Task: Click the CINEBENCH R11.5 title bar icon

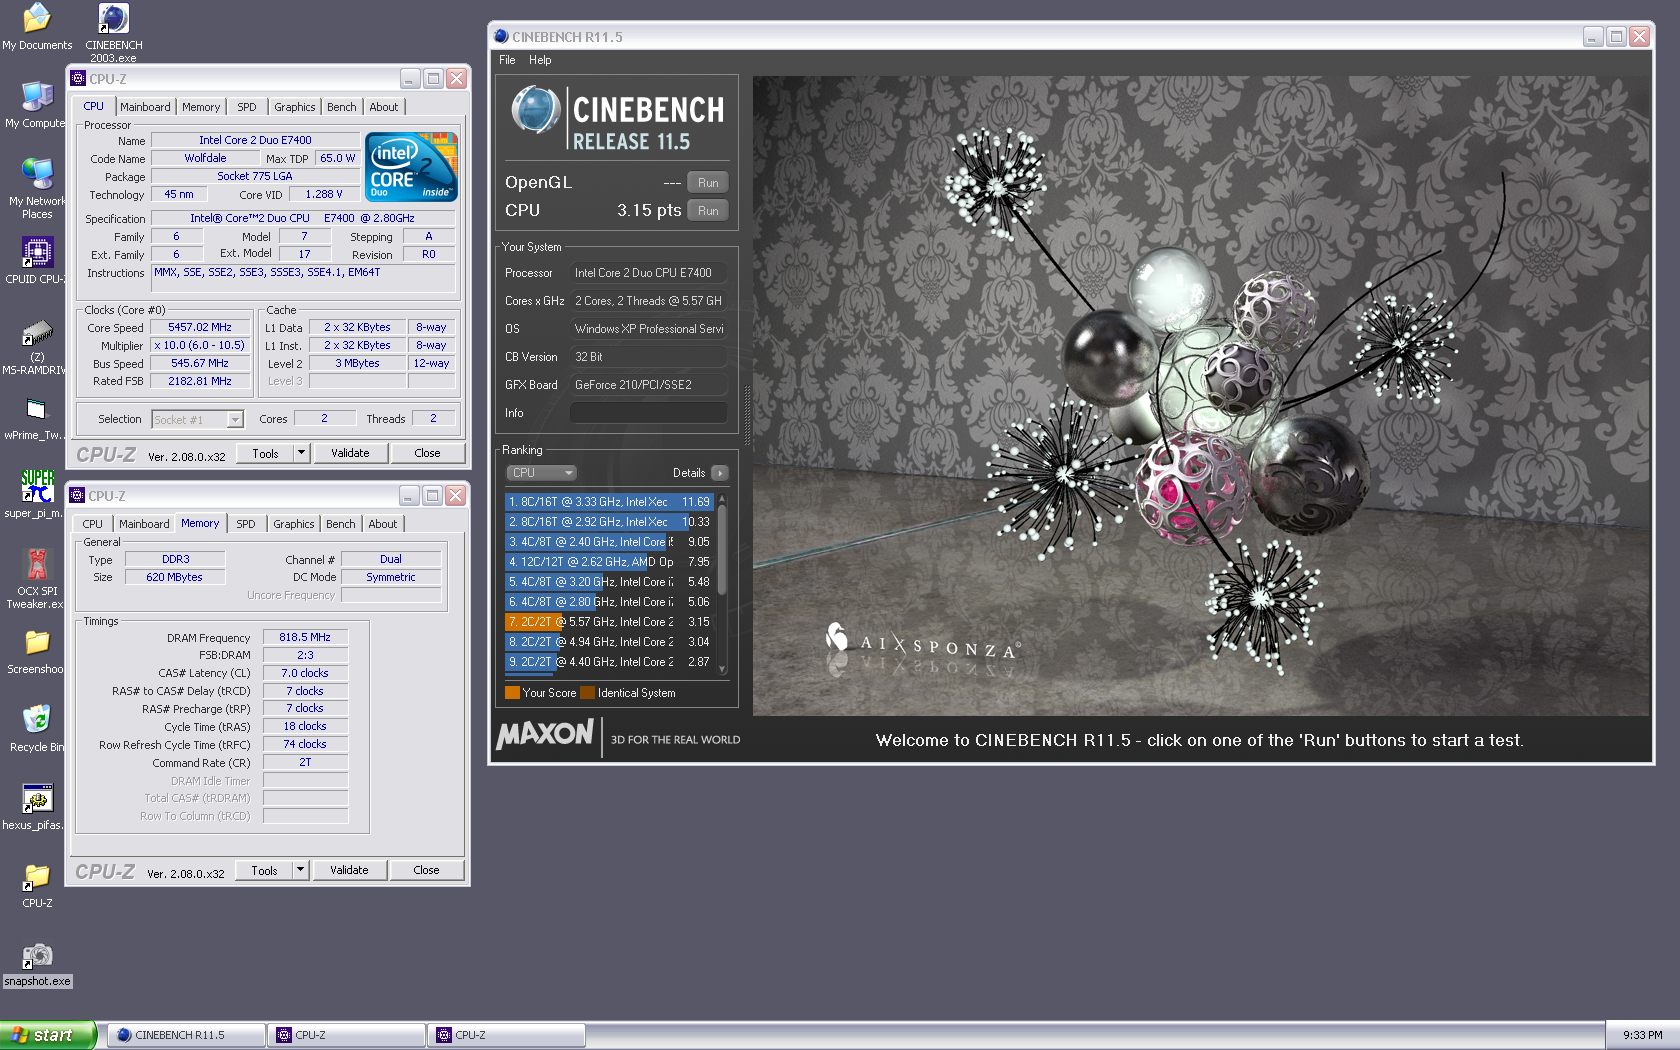Action: [x=502, y=37]
